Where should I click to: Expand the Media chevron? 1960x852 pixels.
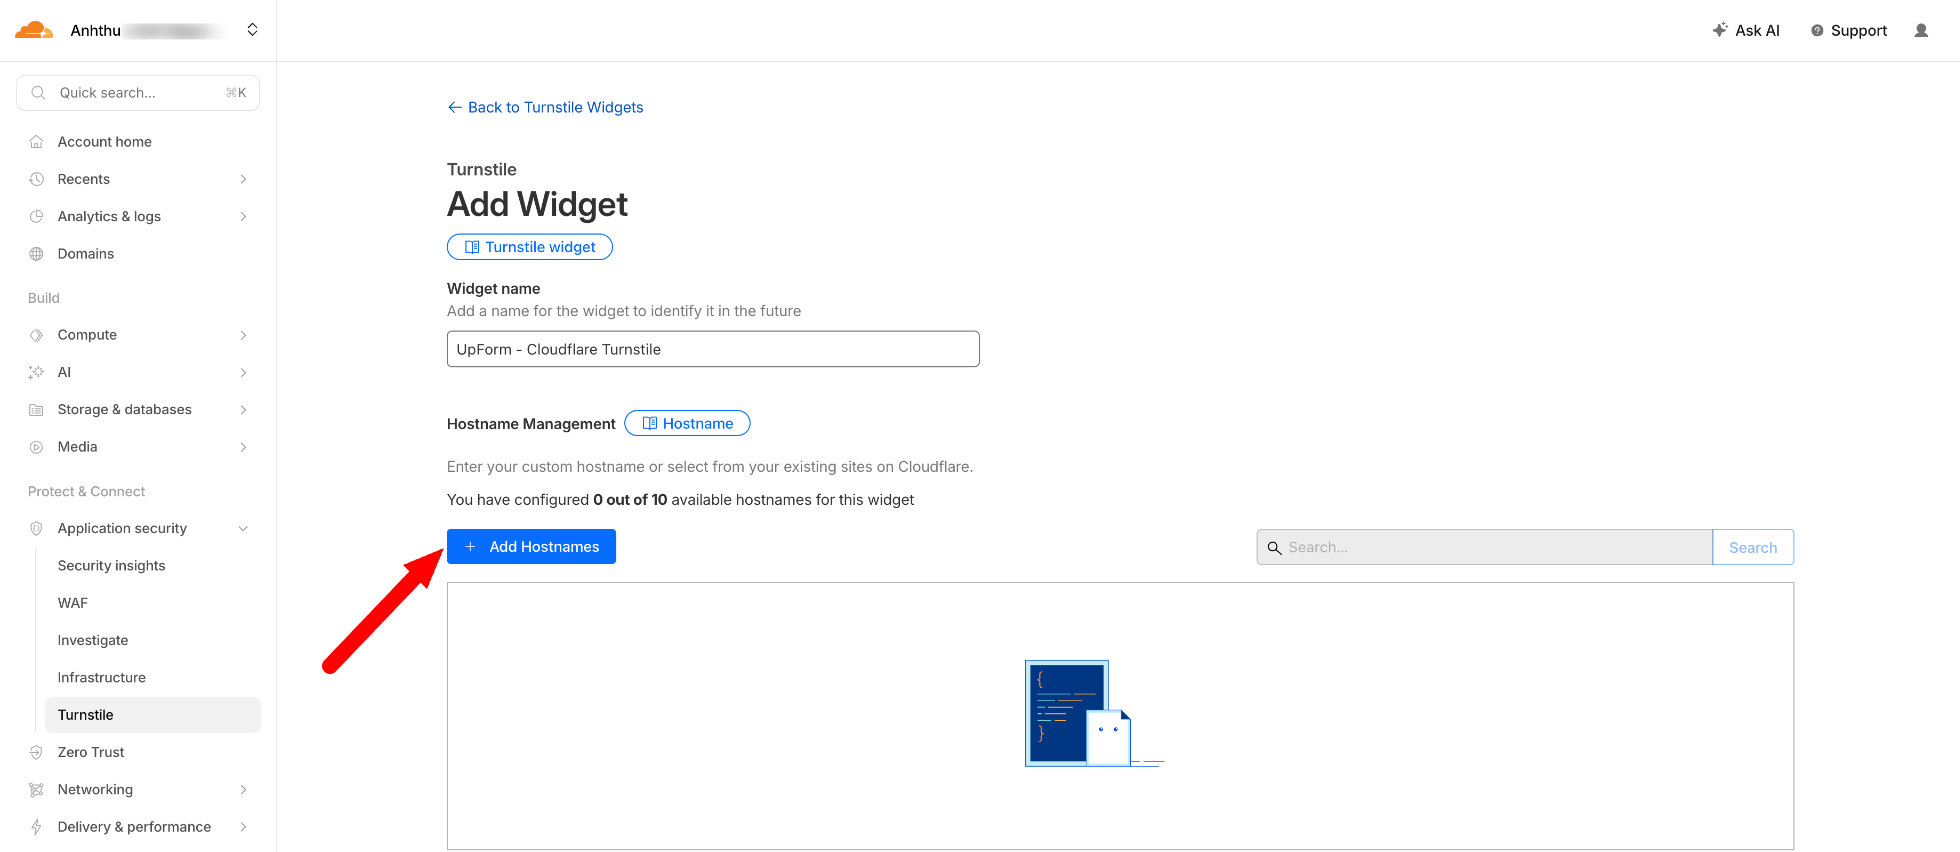243,447
